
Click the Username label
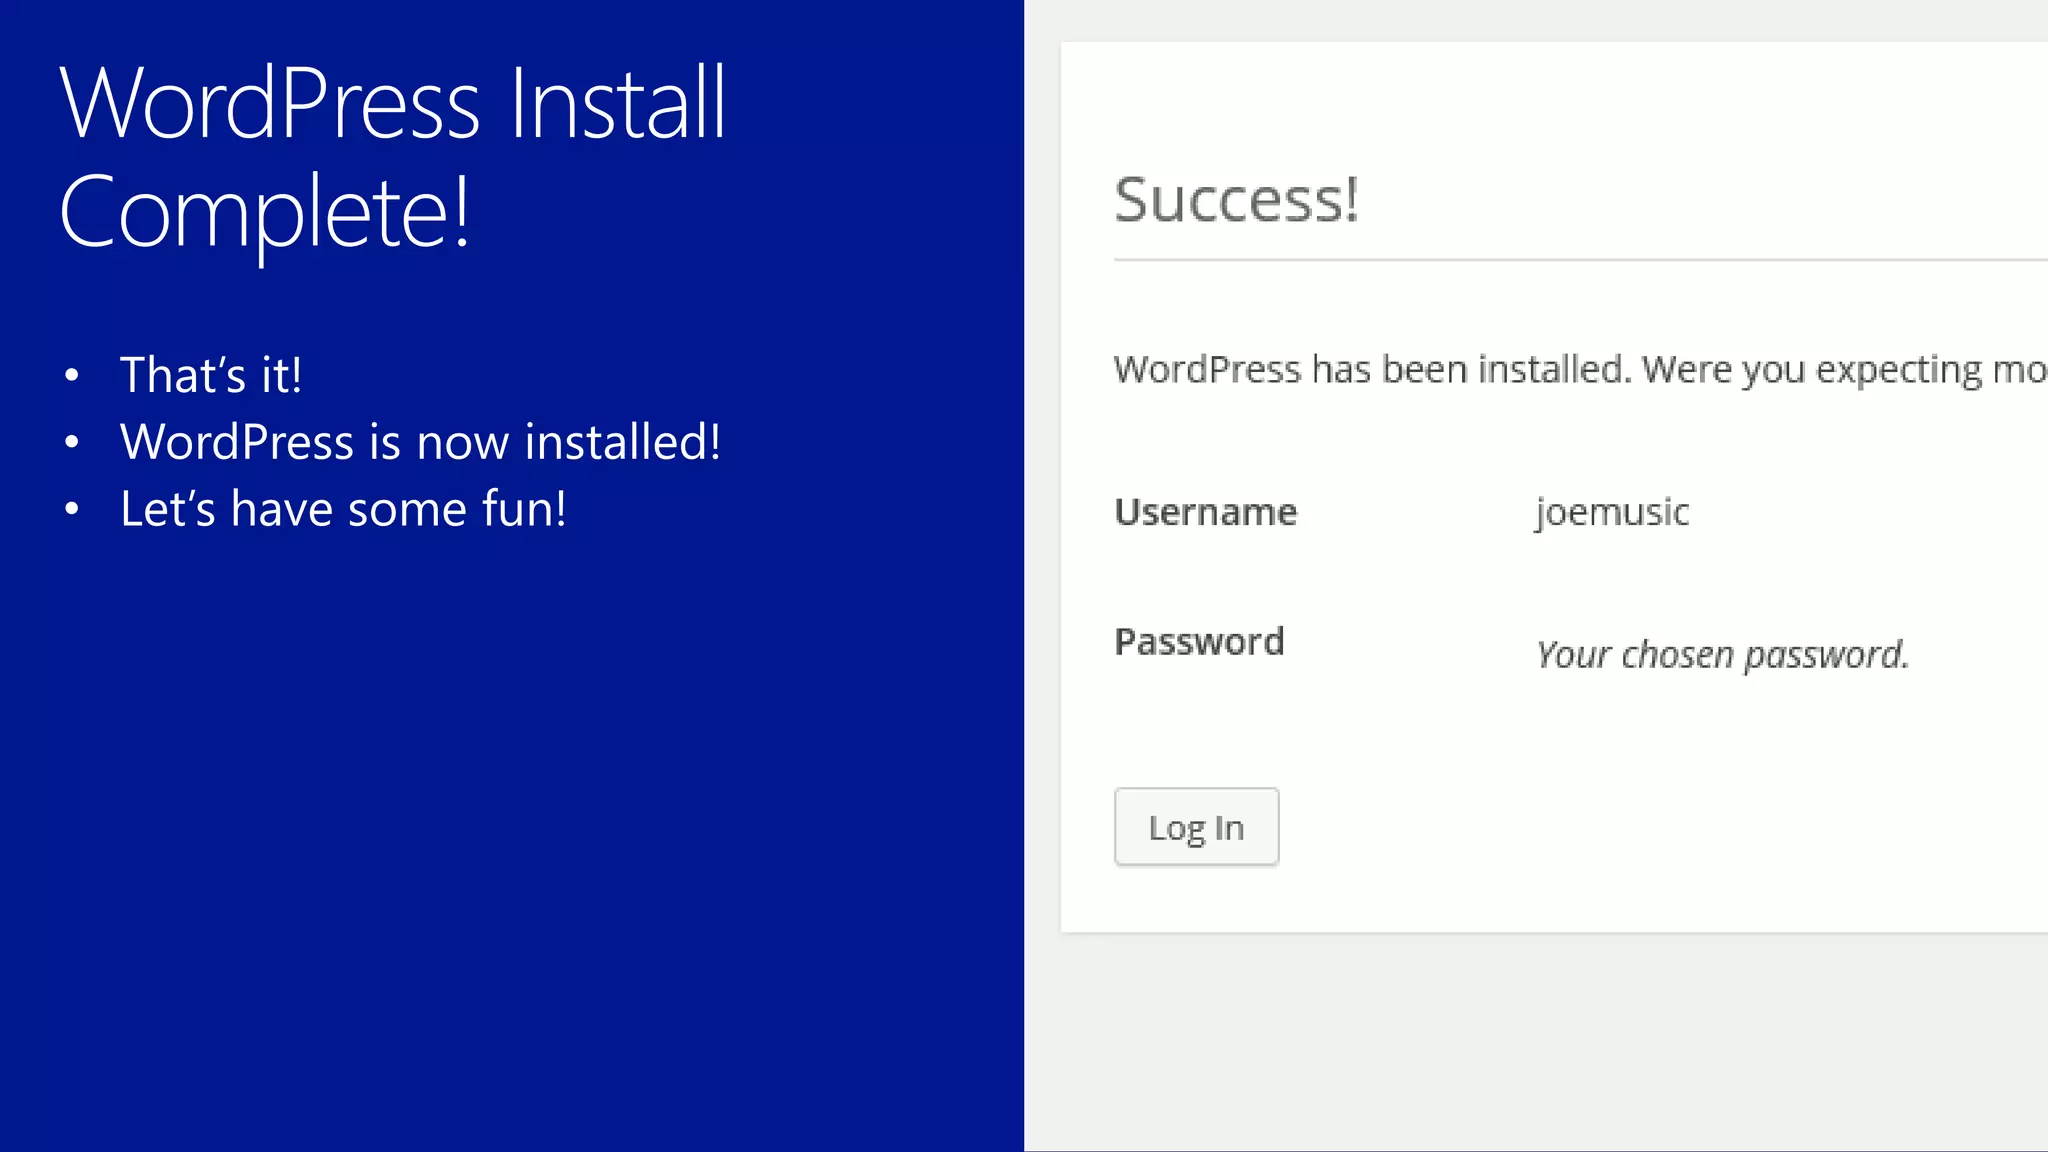[1205, 512]
